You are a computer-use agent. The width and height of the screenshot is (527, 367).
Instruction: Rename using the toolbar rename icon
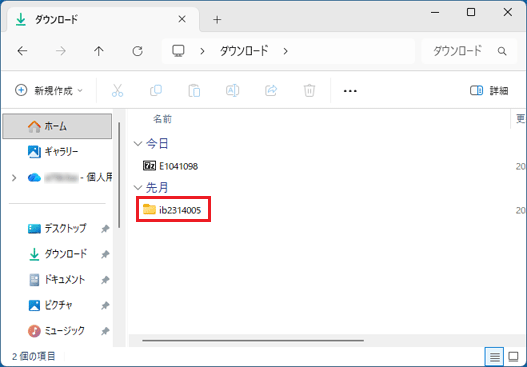[x=233, y=91]
